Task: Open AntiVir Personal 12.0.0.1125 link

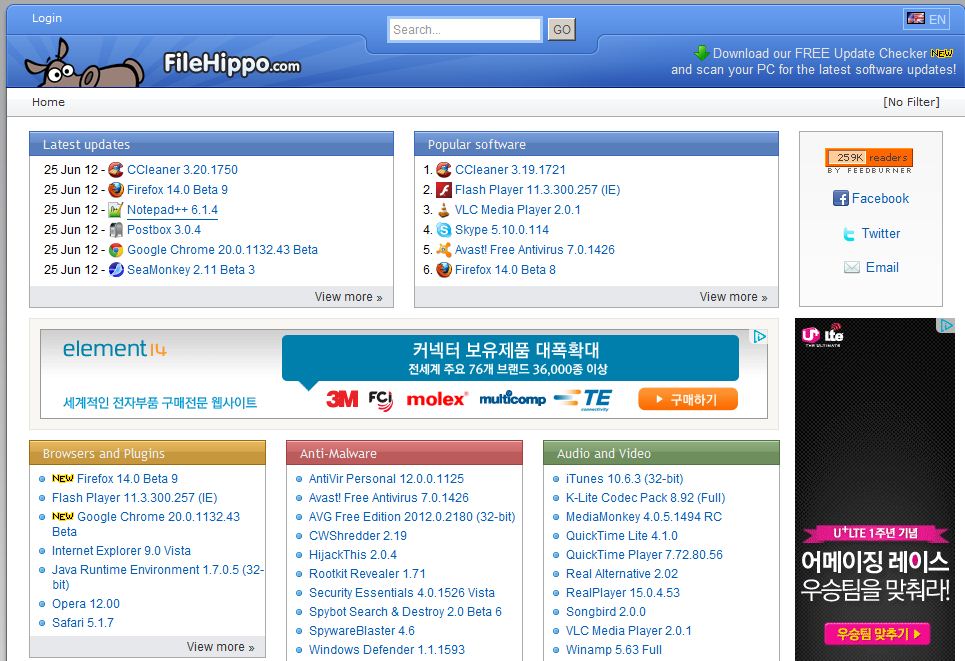Action: [386, 479]
